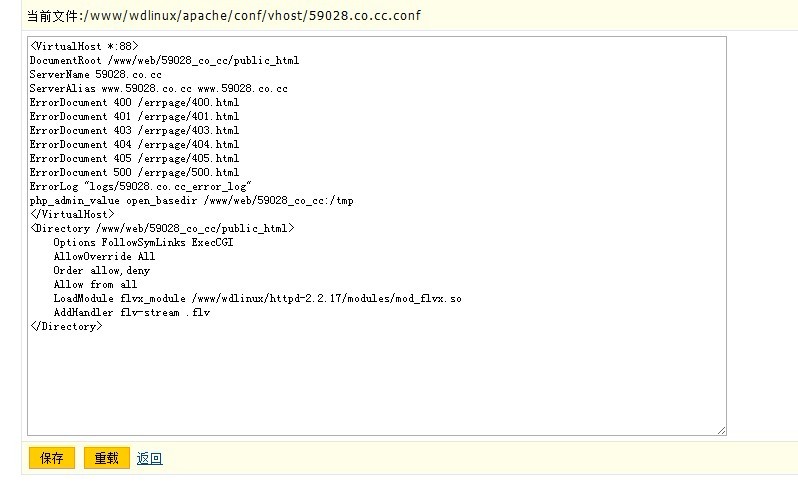Image resolution: width=798 pixels, height=486 pixels.
Task: Grab the textarea resize handle corner
Action: (720, 430)
